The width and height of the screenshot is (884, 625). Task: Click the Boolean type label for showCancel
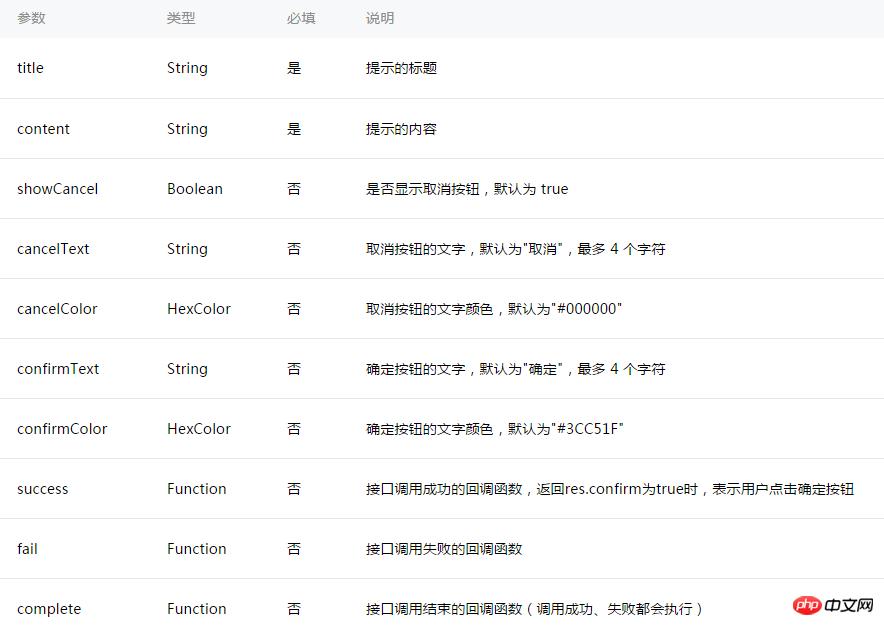click(x=194, y=188)
